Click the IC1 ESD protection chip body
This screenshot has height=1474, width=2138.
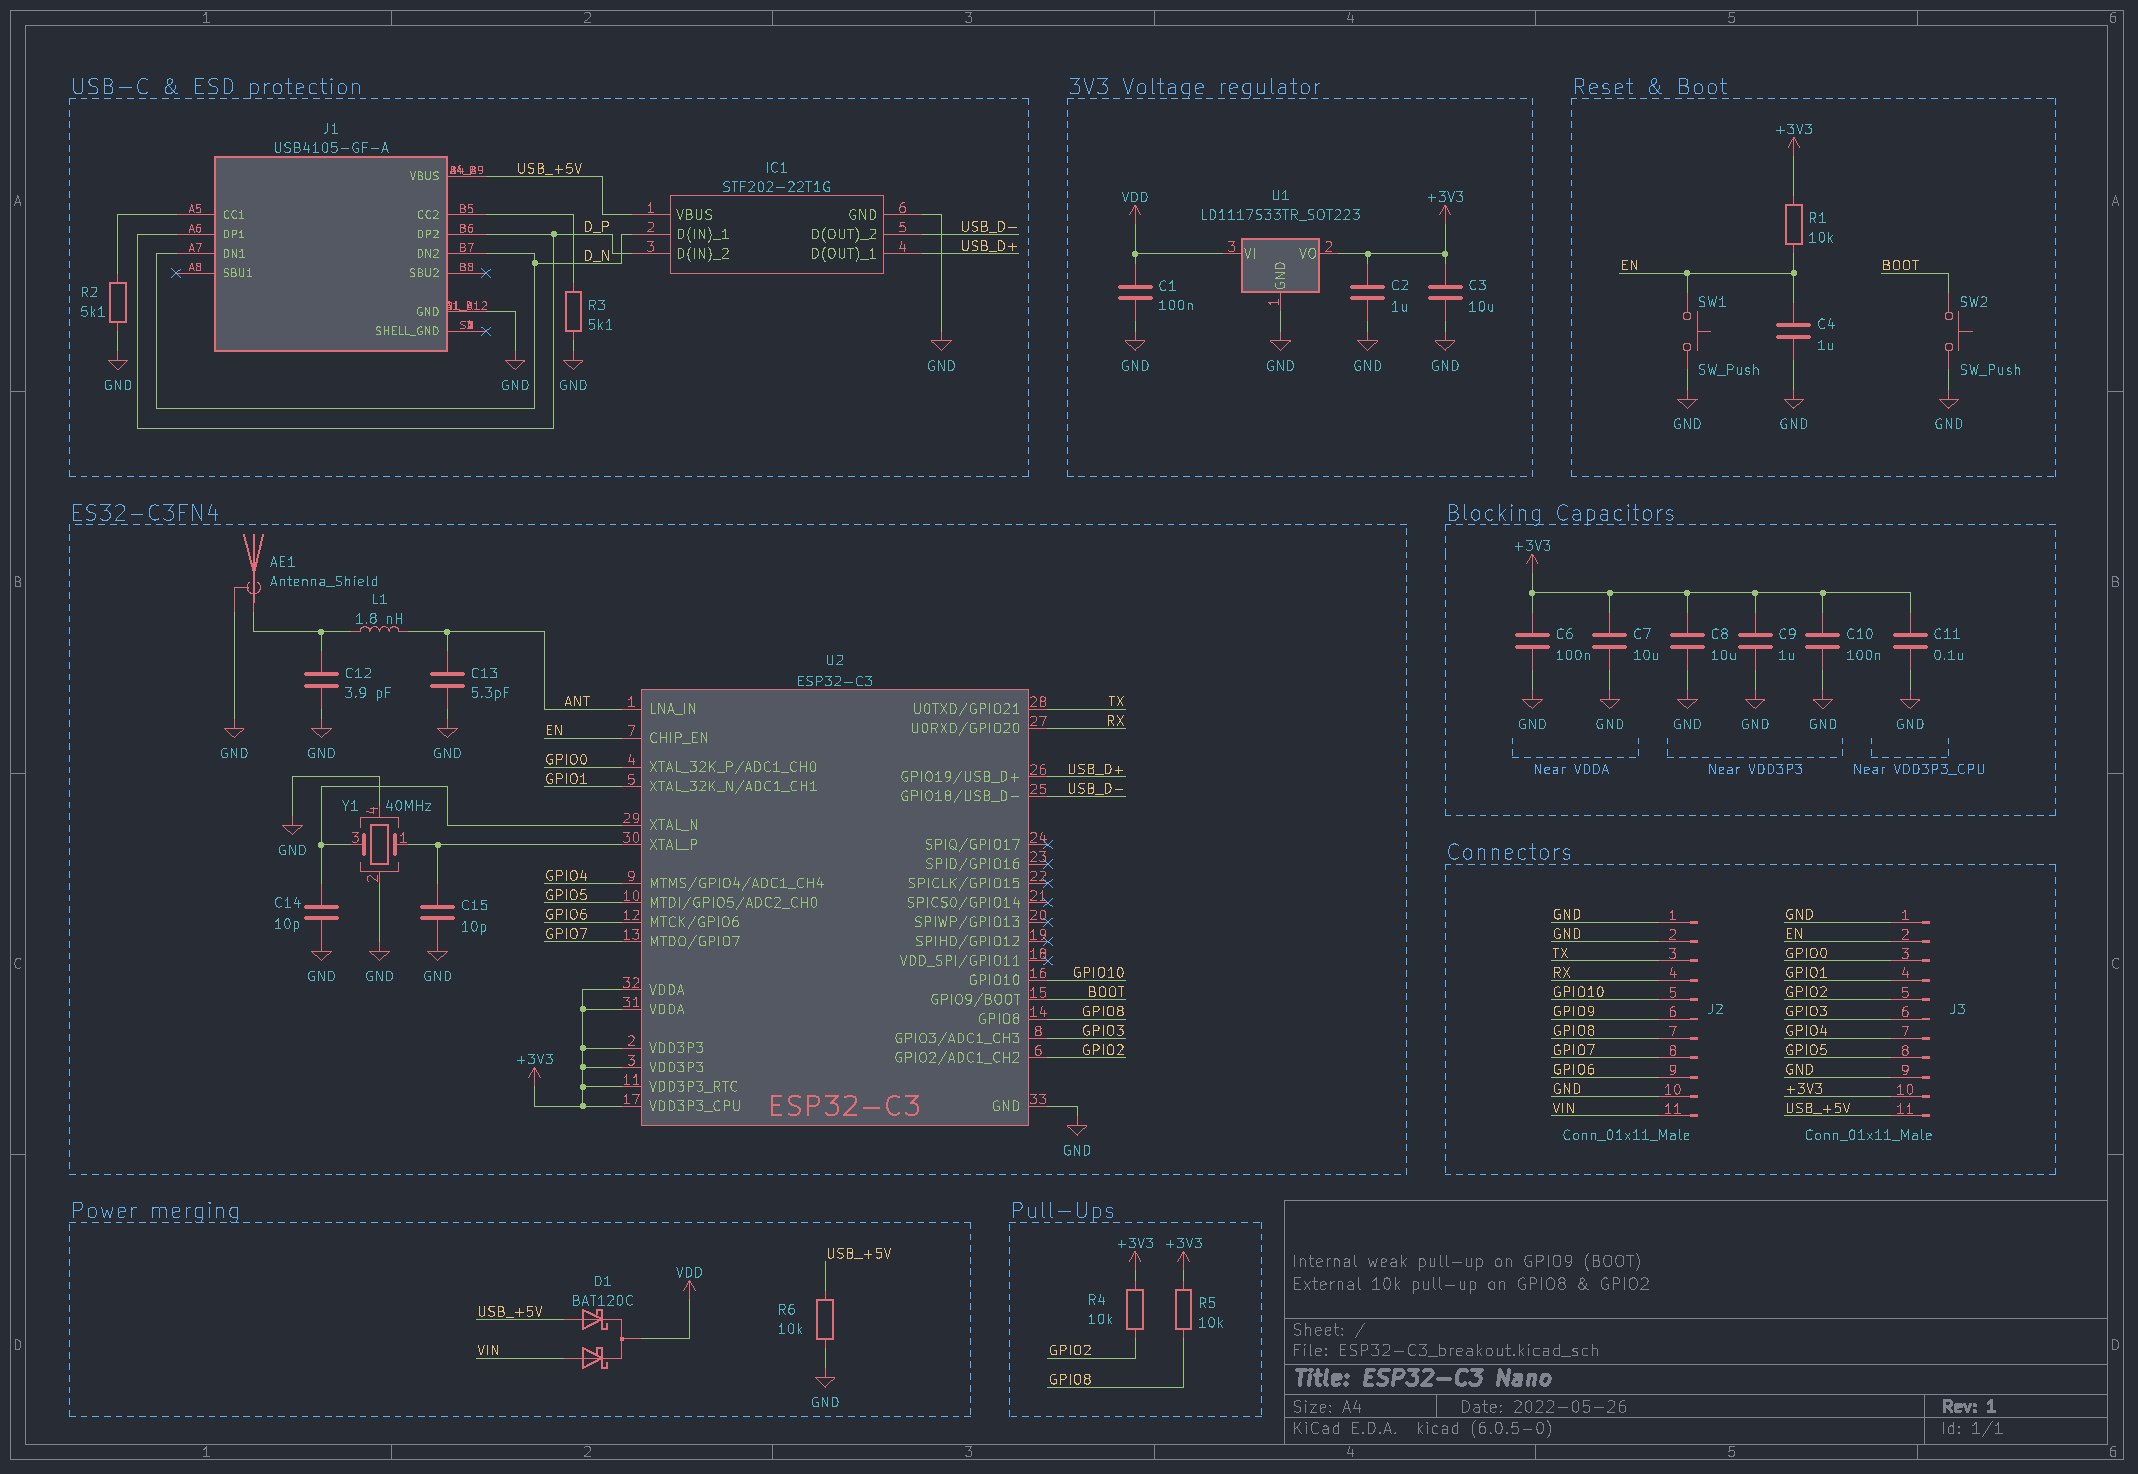coord(776,234)
